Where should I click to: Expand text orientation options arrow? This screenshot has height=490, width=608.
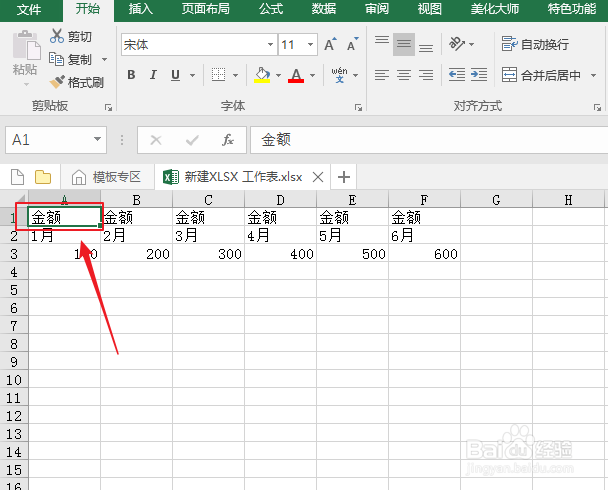pos(472,44)
